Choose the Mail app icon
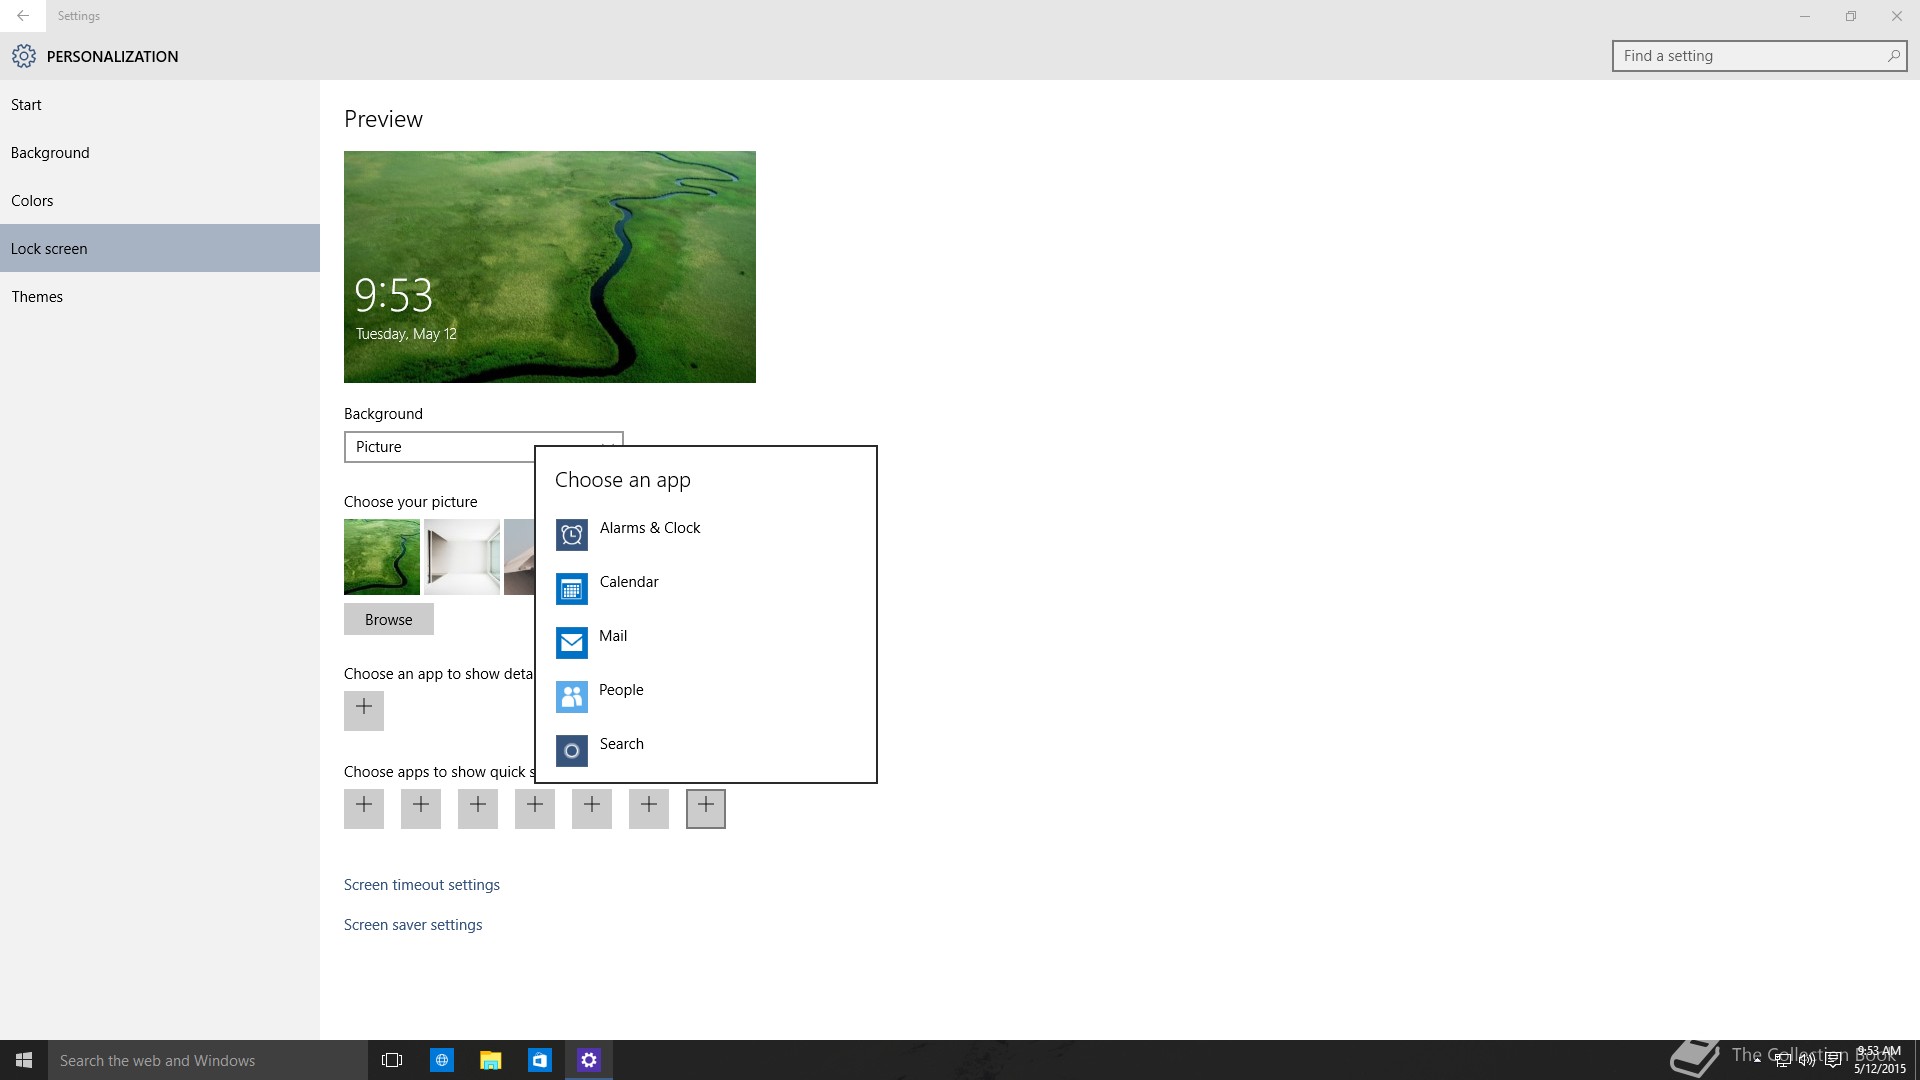The height and width of the screenshot is (1080, 1920). (572, 643)
